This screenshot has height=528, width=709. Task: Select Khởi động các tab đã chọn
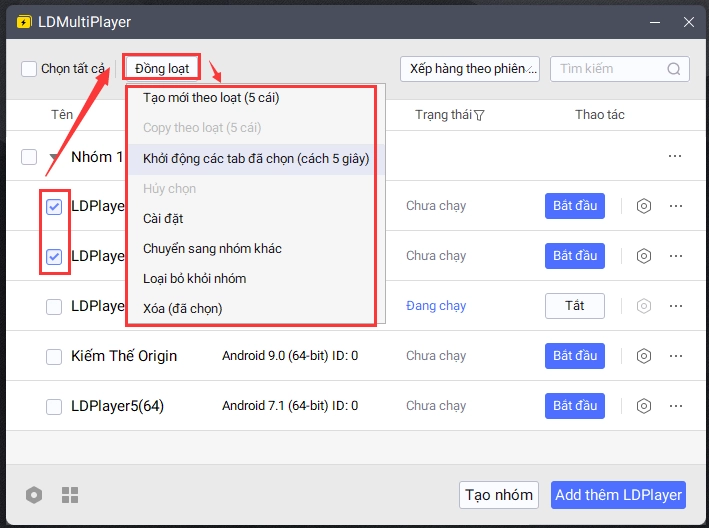tap(256, 159)
